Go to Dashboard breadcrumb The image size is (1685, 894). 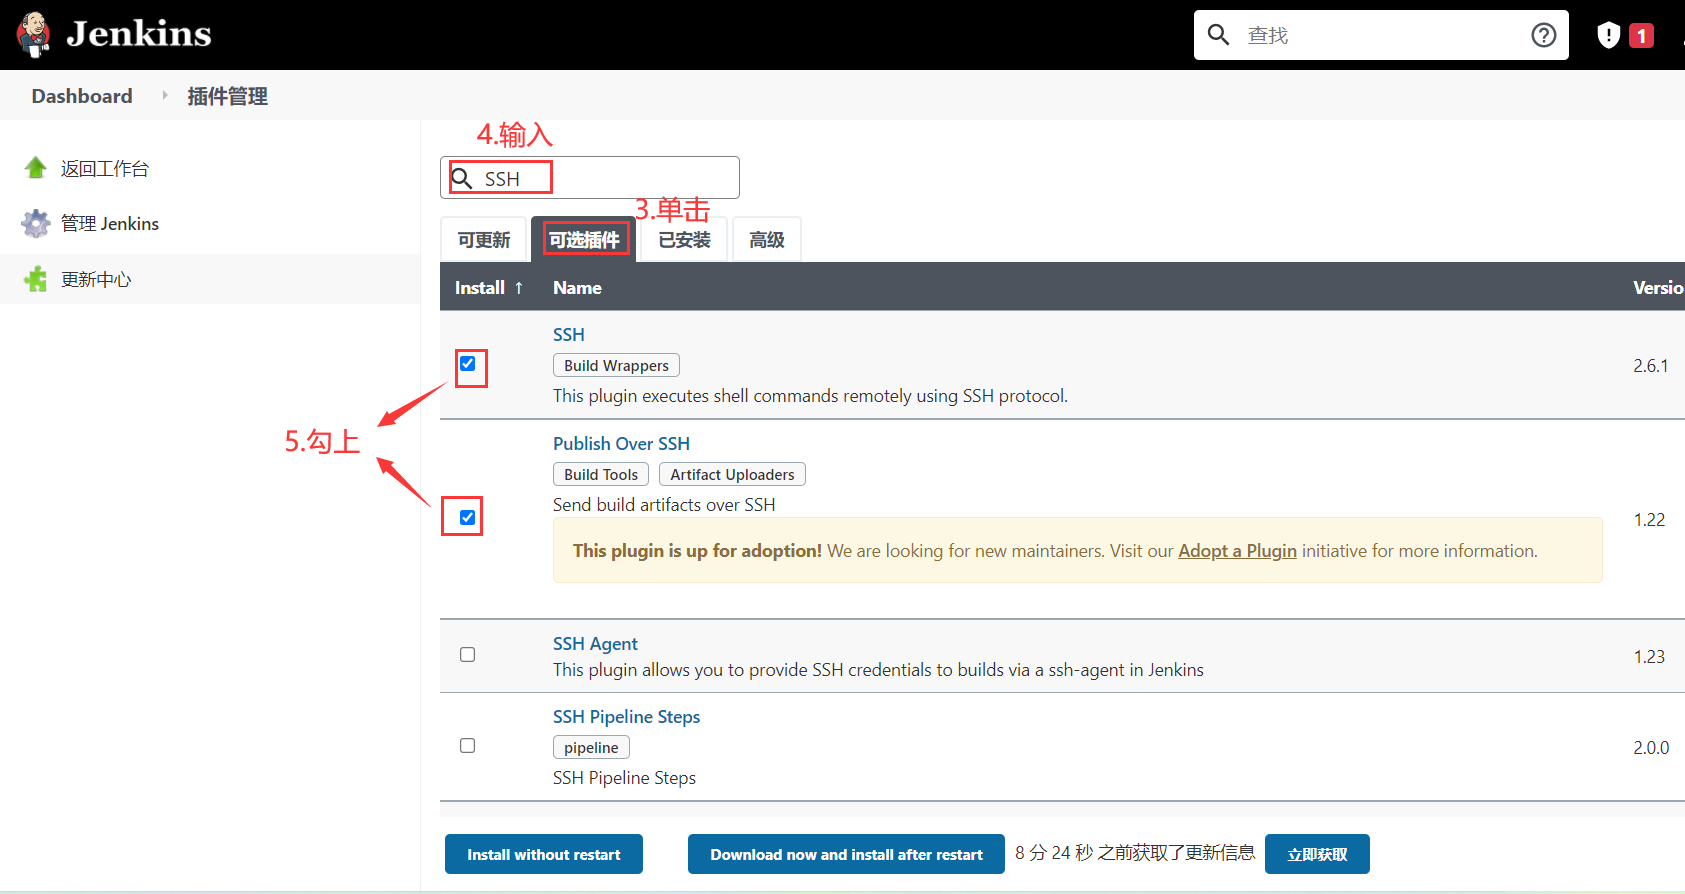[82, 96]
